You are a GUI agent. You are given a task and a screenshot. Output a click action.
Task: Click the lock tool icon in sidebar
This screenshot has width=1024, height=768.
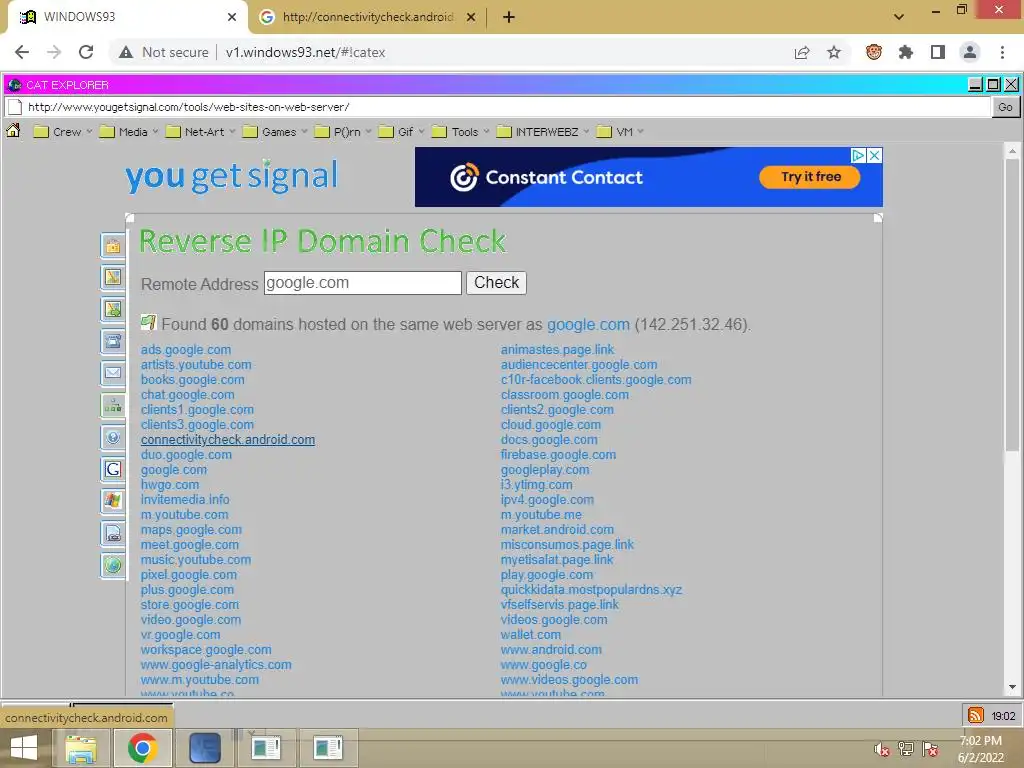click(x=113, y=246)
